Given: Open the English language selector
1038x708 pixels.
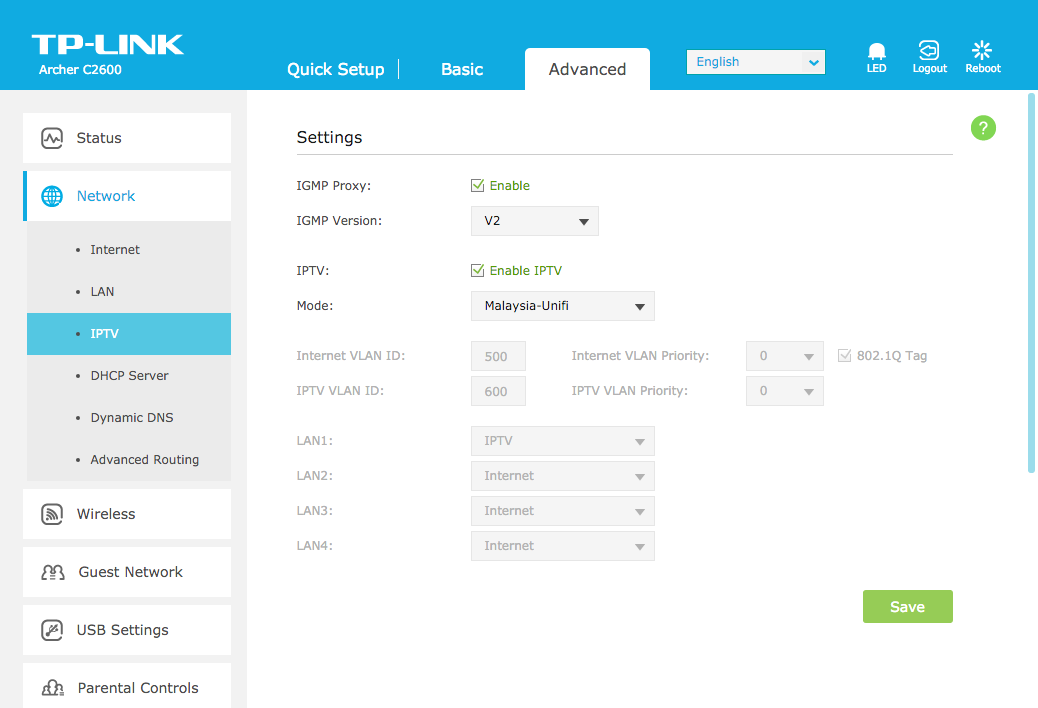Looking at the screenshot, I should tap(755, 62).
